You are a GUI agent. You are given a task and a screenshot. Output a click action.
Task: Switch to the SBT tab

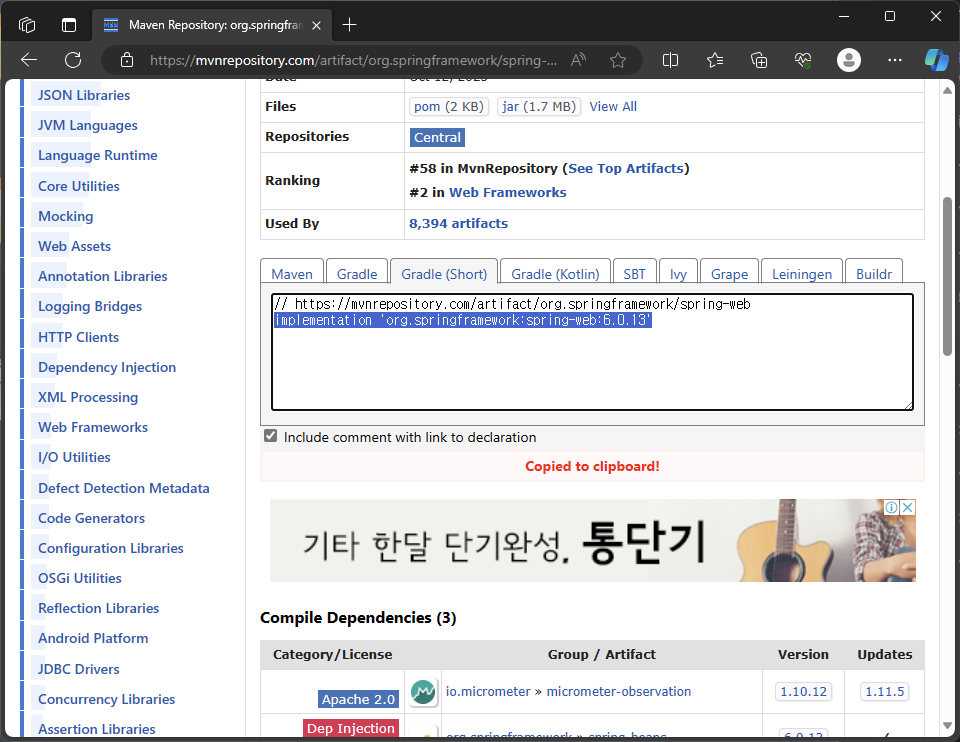(x=634, y=274)
